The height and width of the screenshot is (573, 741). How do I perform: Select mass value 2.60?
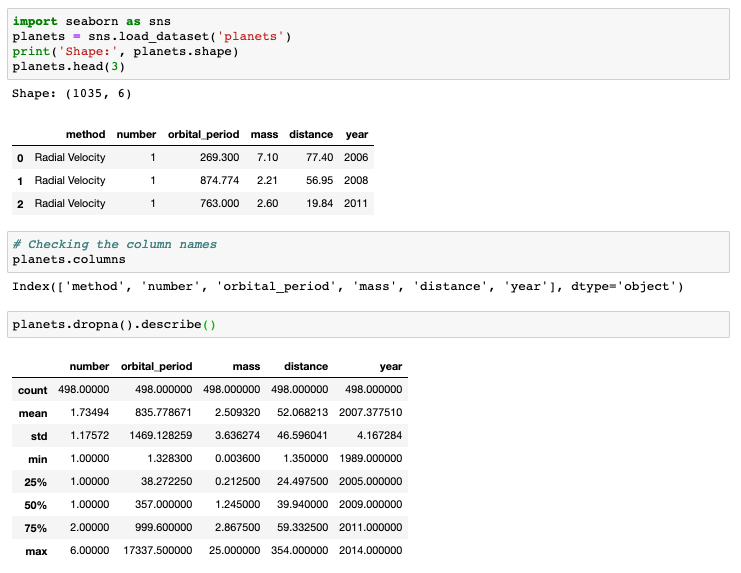pos(267,204)
